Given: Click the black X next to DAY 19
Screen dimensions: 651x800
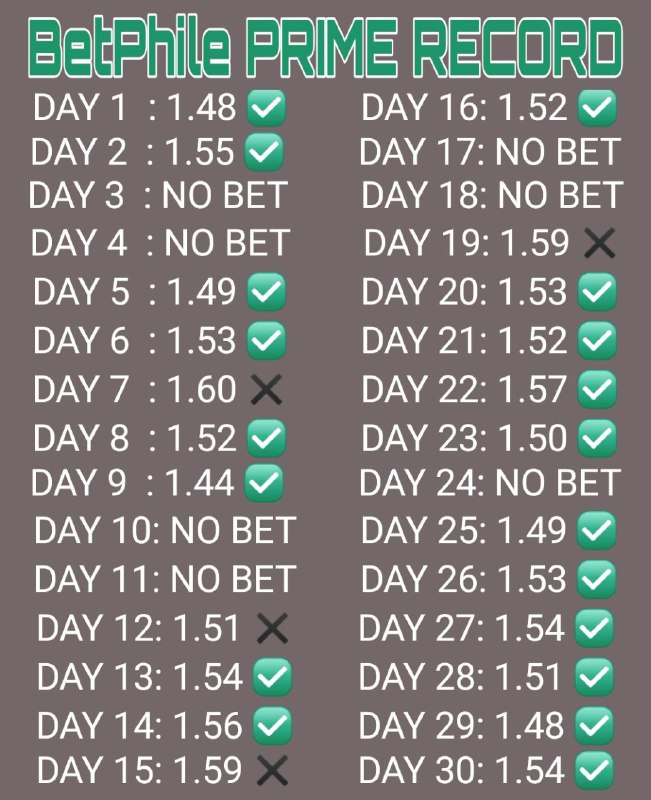Looking at the screenshot, I should point(599,243).
